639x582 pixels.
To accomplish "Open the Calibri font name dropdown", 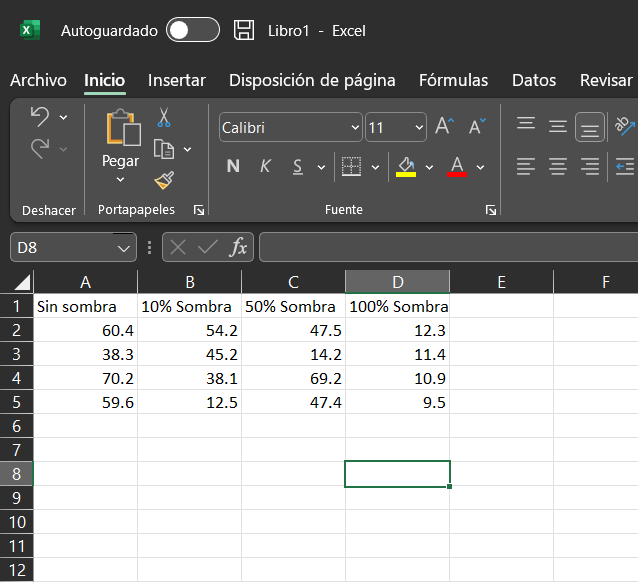I will (356, 128).
